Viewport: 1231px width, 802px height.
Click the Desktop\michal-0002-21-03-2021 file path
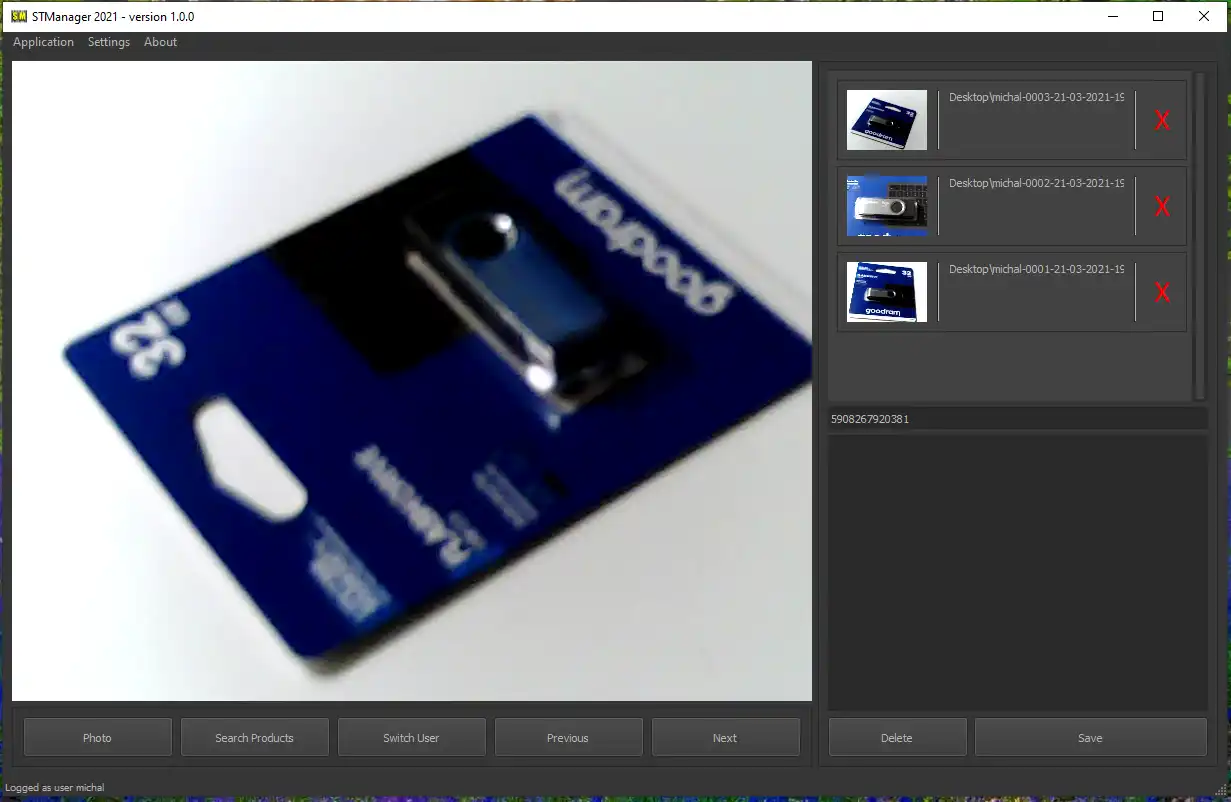pos(1036,184)
